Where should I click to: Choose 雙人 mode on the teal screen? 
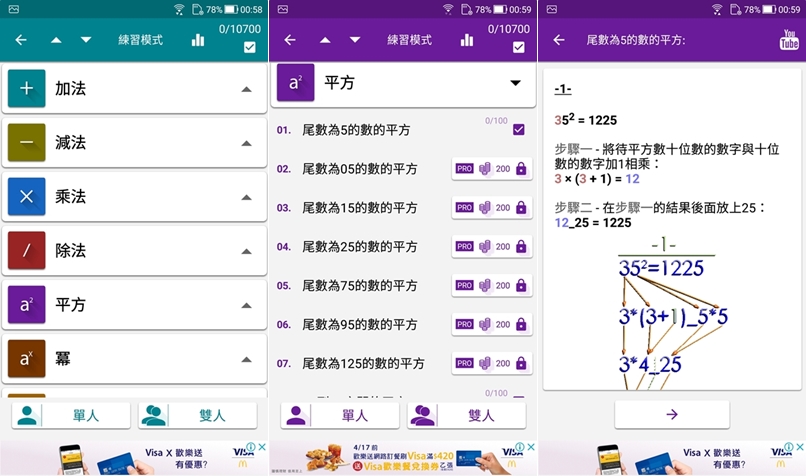point(197,415)
